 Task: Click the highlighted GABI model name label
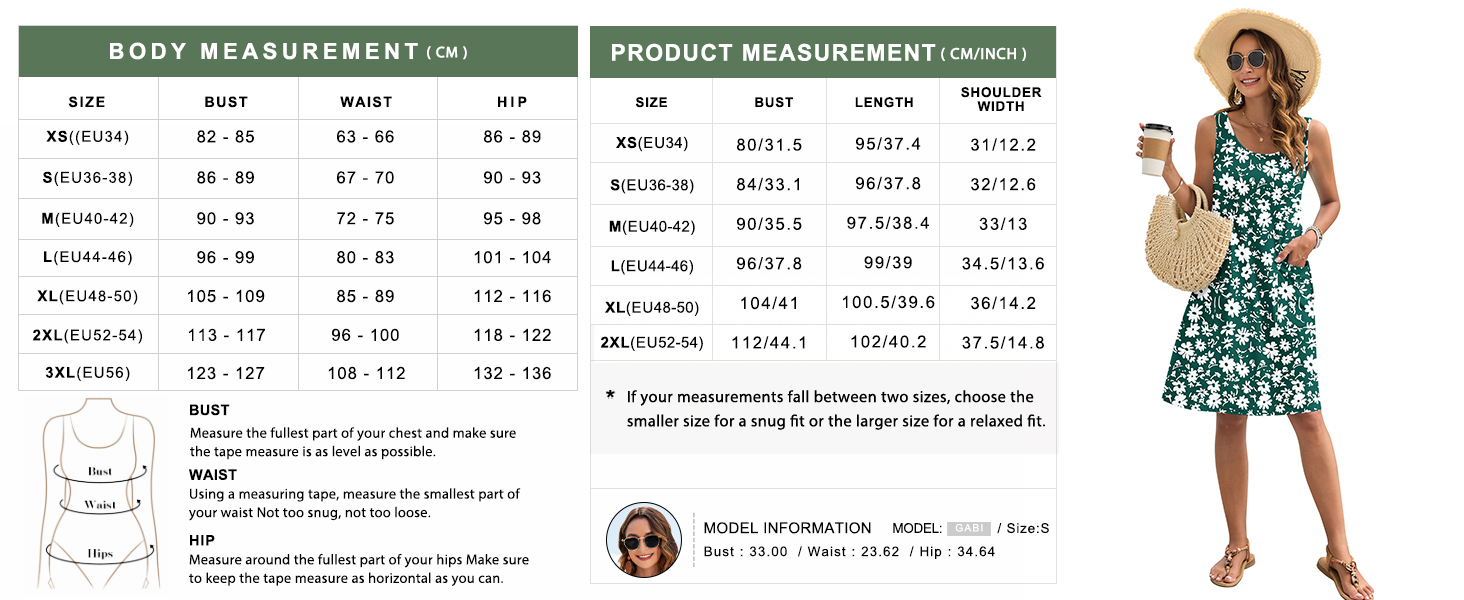tap(968, 528)
